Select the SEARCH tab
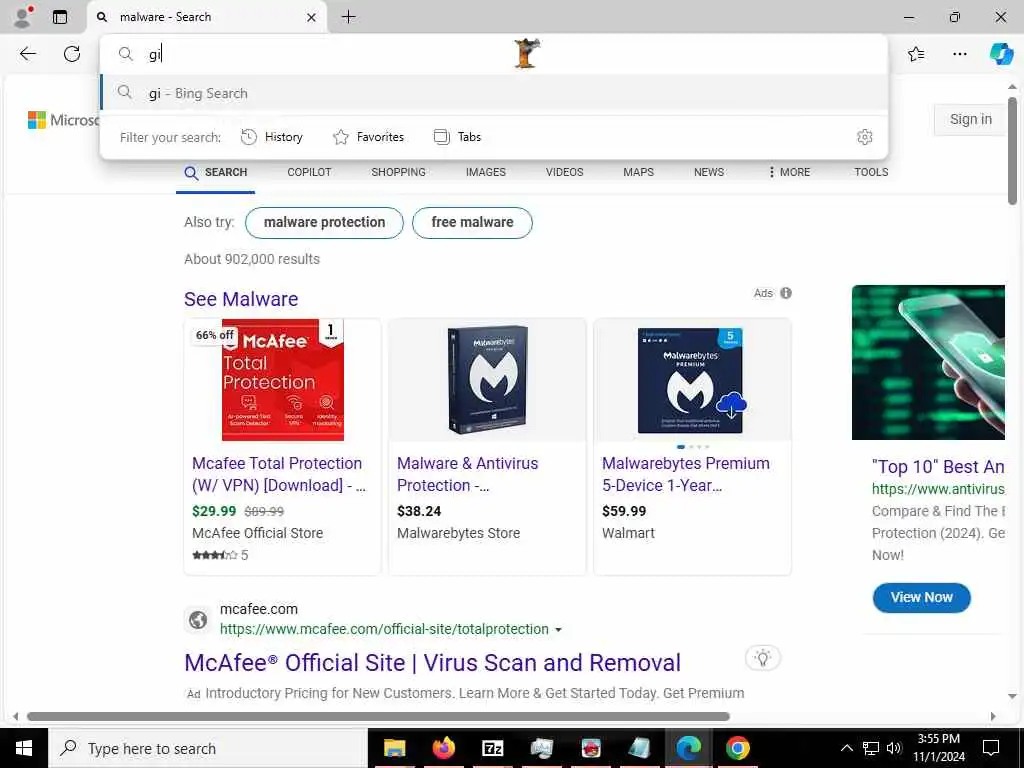Viewport: 1024px width, 768px height. click(216, 172)
